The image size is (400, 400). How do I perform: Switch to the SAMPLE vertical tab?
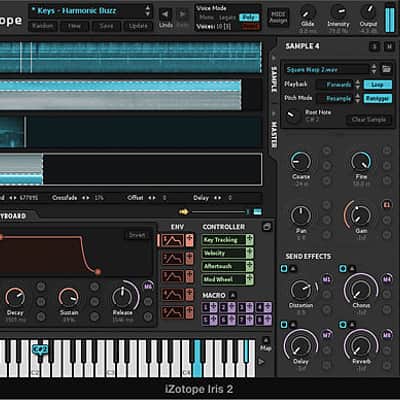point(274,79)
